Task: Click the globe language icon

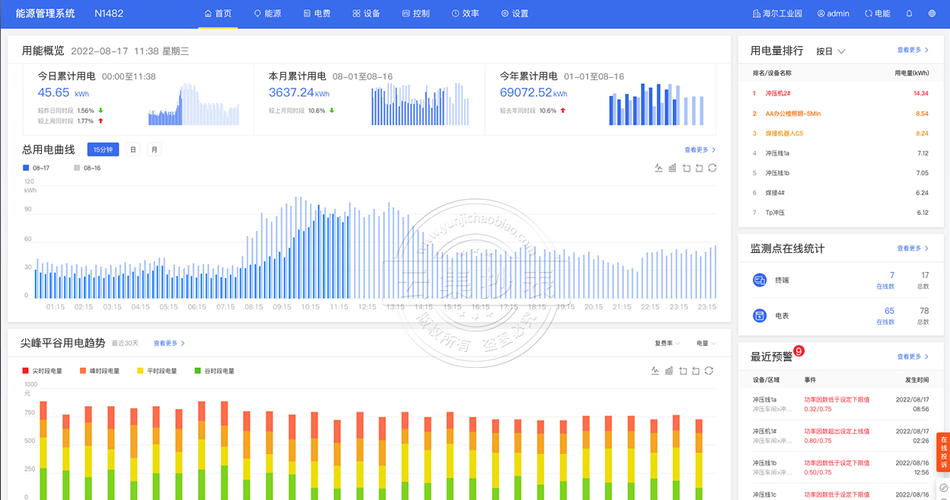Action: [933, 14]
